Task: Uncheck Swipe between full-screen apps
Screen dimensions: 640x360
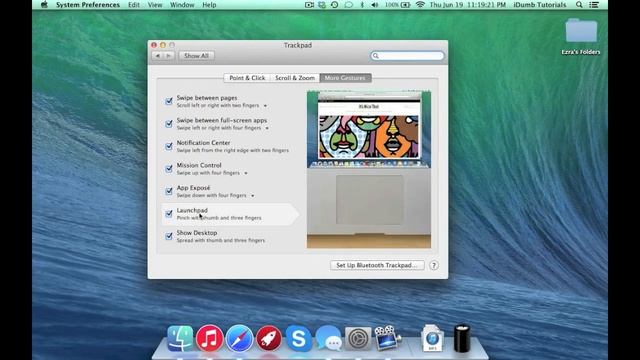Action: click(169, 123)
